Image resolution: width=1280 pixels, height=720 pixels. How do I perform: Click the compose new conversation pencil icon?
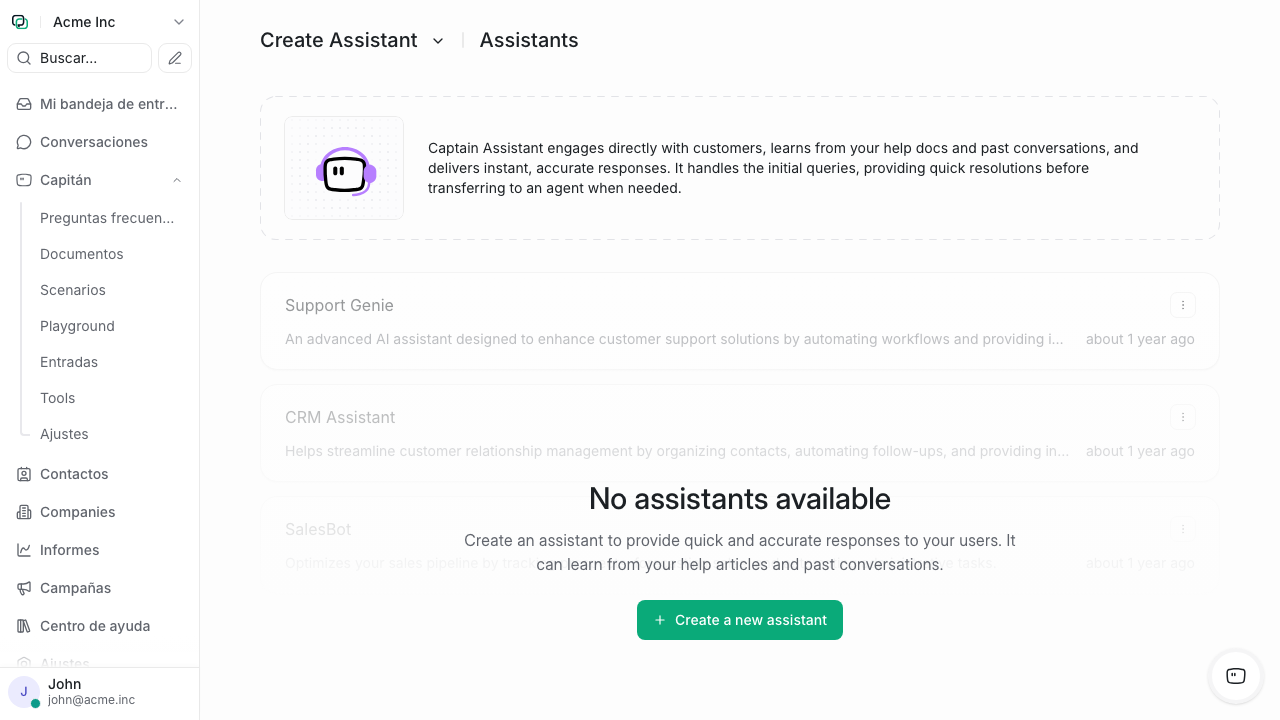pos(175,58)
